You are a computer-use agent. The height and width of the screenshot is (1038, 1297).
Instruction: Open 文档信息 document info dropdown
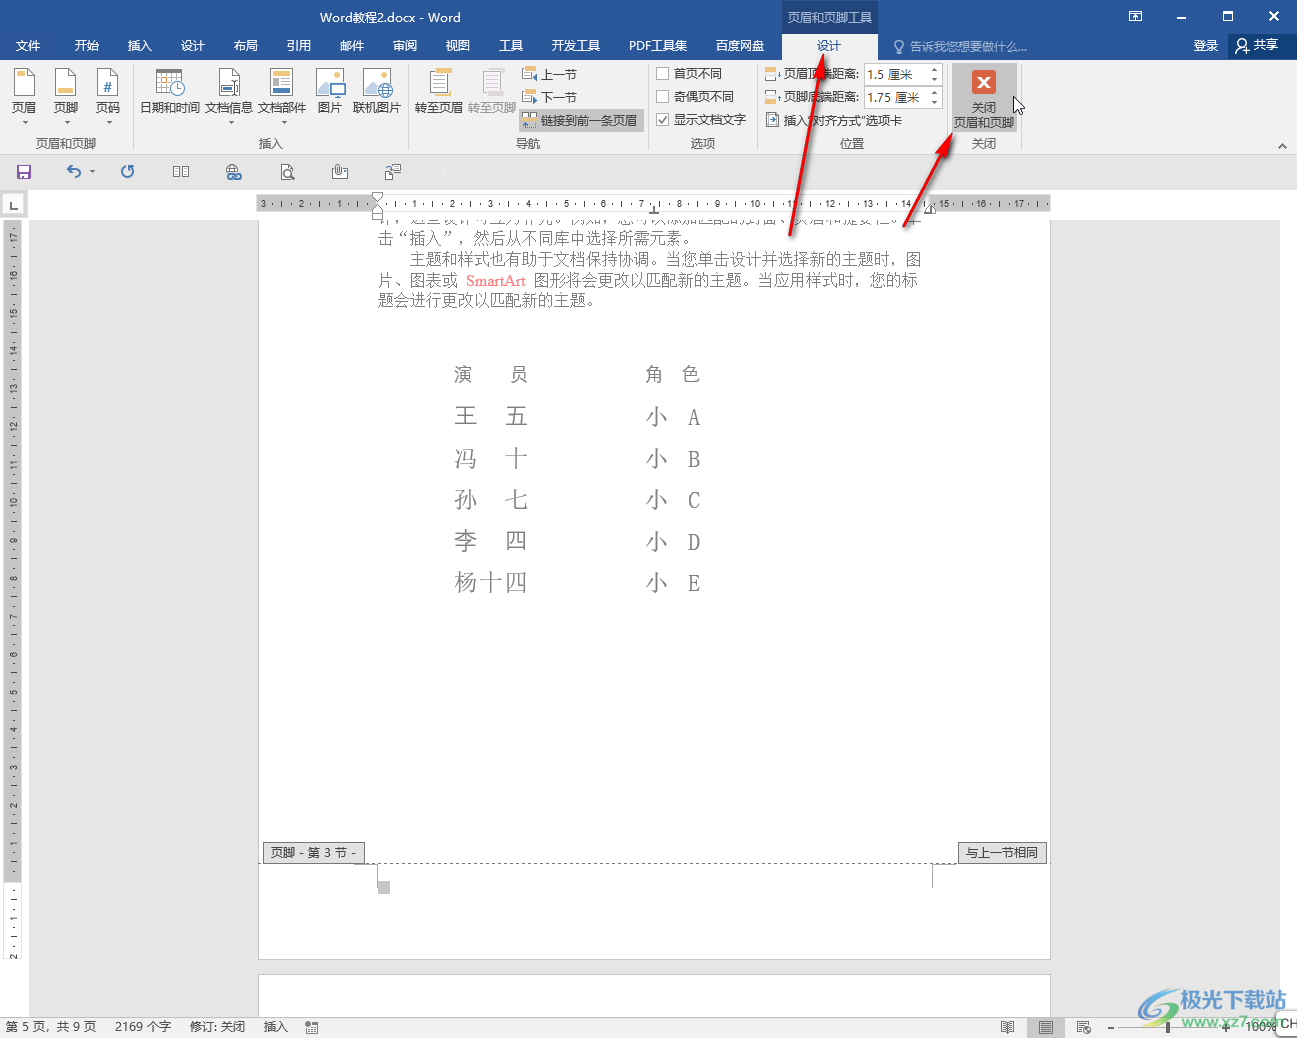pyautogui.click(x=229, y=96)
